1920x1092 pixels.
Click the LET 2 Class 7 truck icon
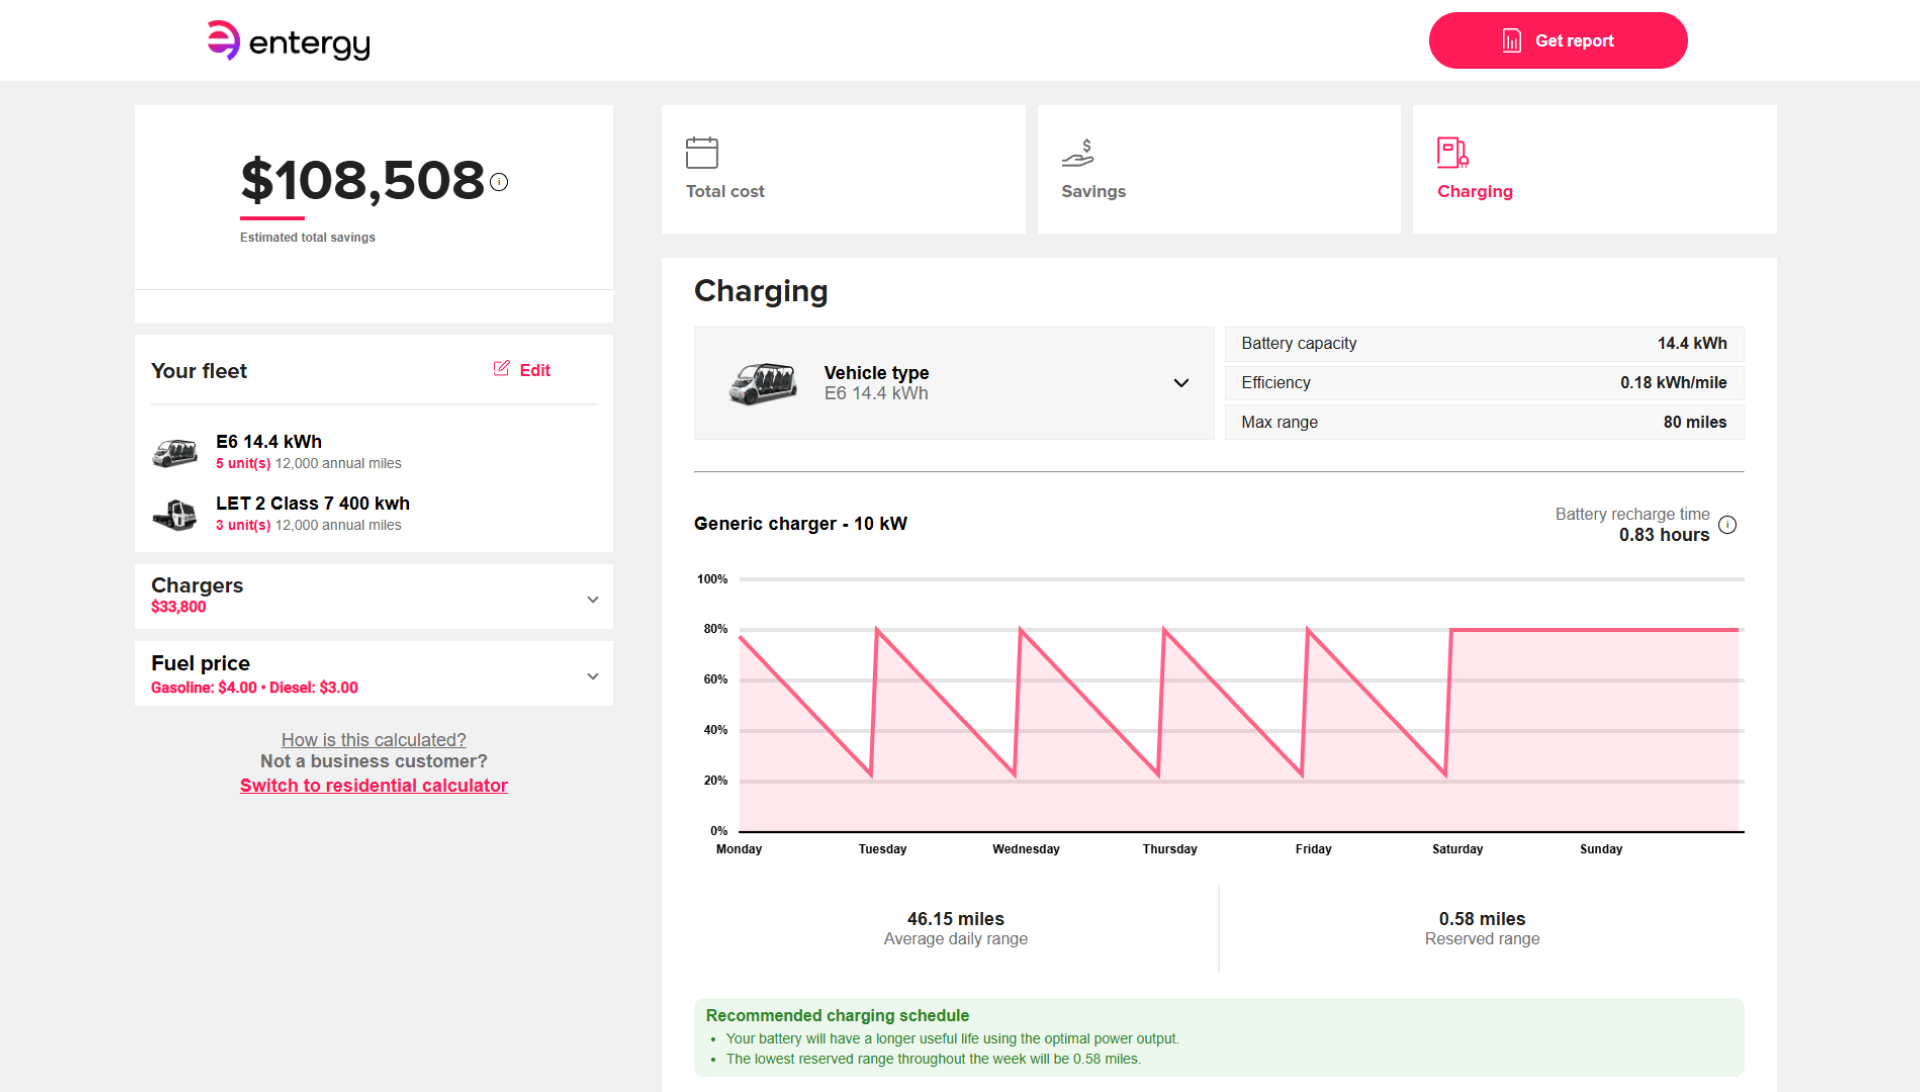pyautogui.click(x=175, y=515)
